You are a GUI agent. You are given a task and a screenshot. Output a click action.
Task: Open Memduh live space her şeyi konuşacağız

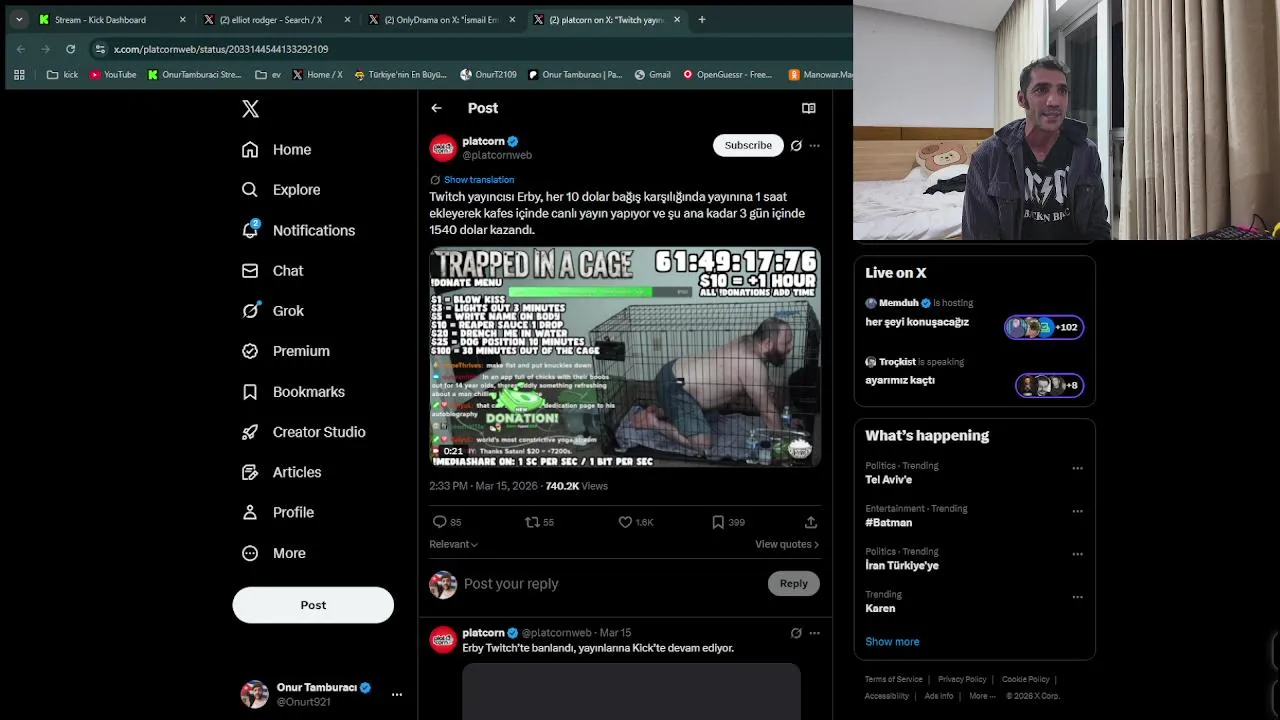point(917,322)
